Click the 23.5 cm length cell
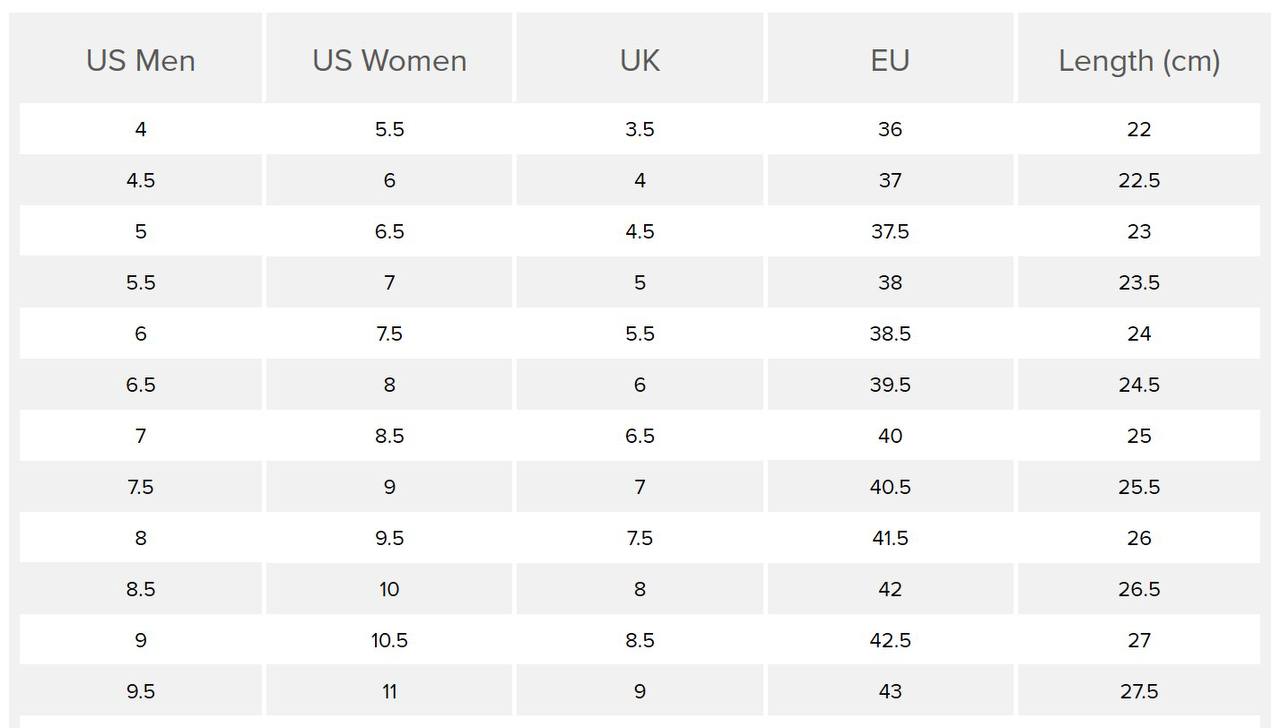The width and height of the screenshot is (1280, 728). point(1139,283)
